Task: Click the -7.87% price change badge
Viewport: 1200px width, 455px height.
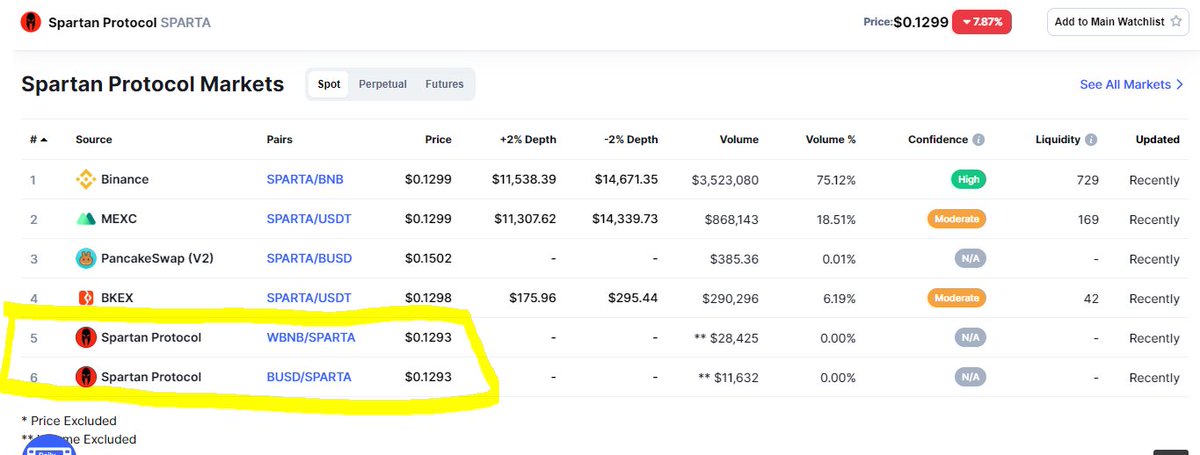Action: point(981,22)
